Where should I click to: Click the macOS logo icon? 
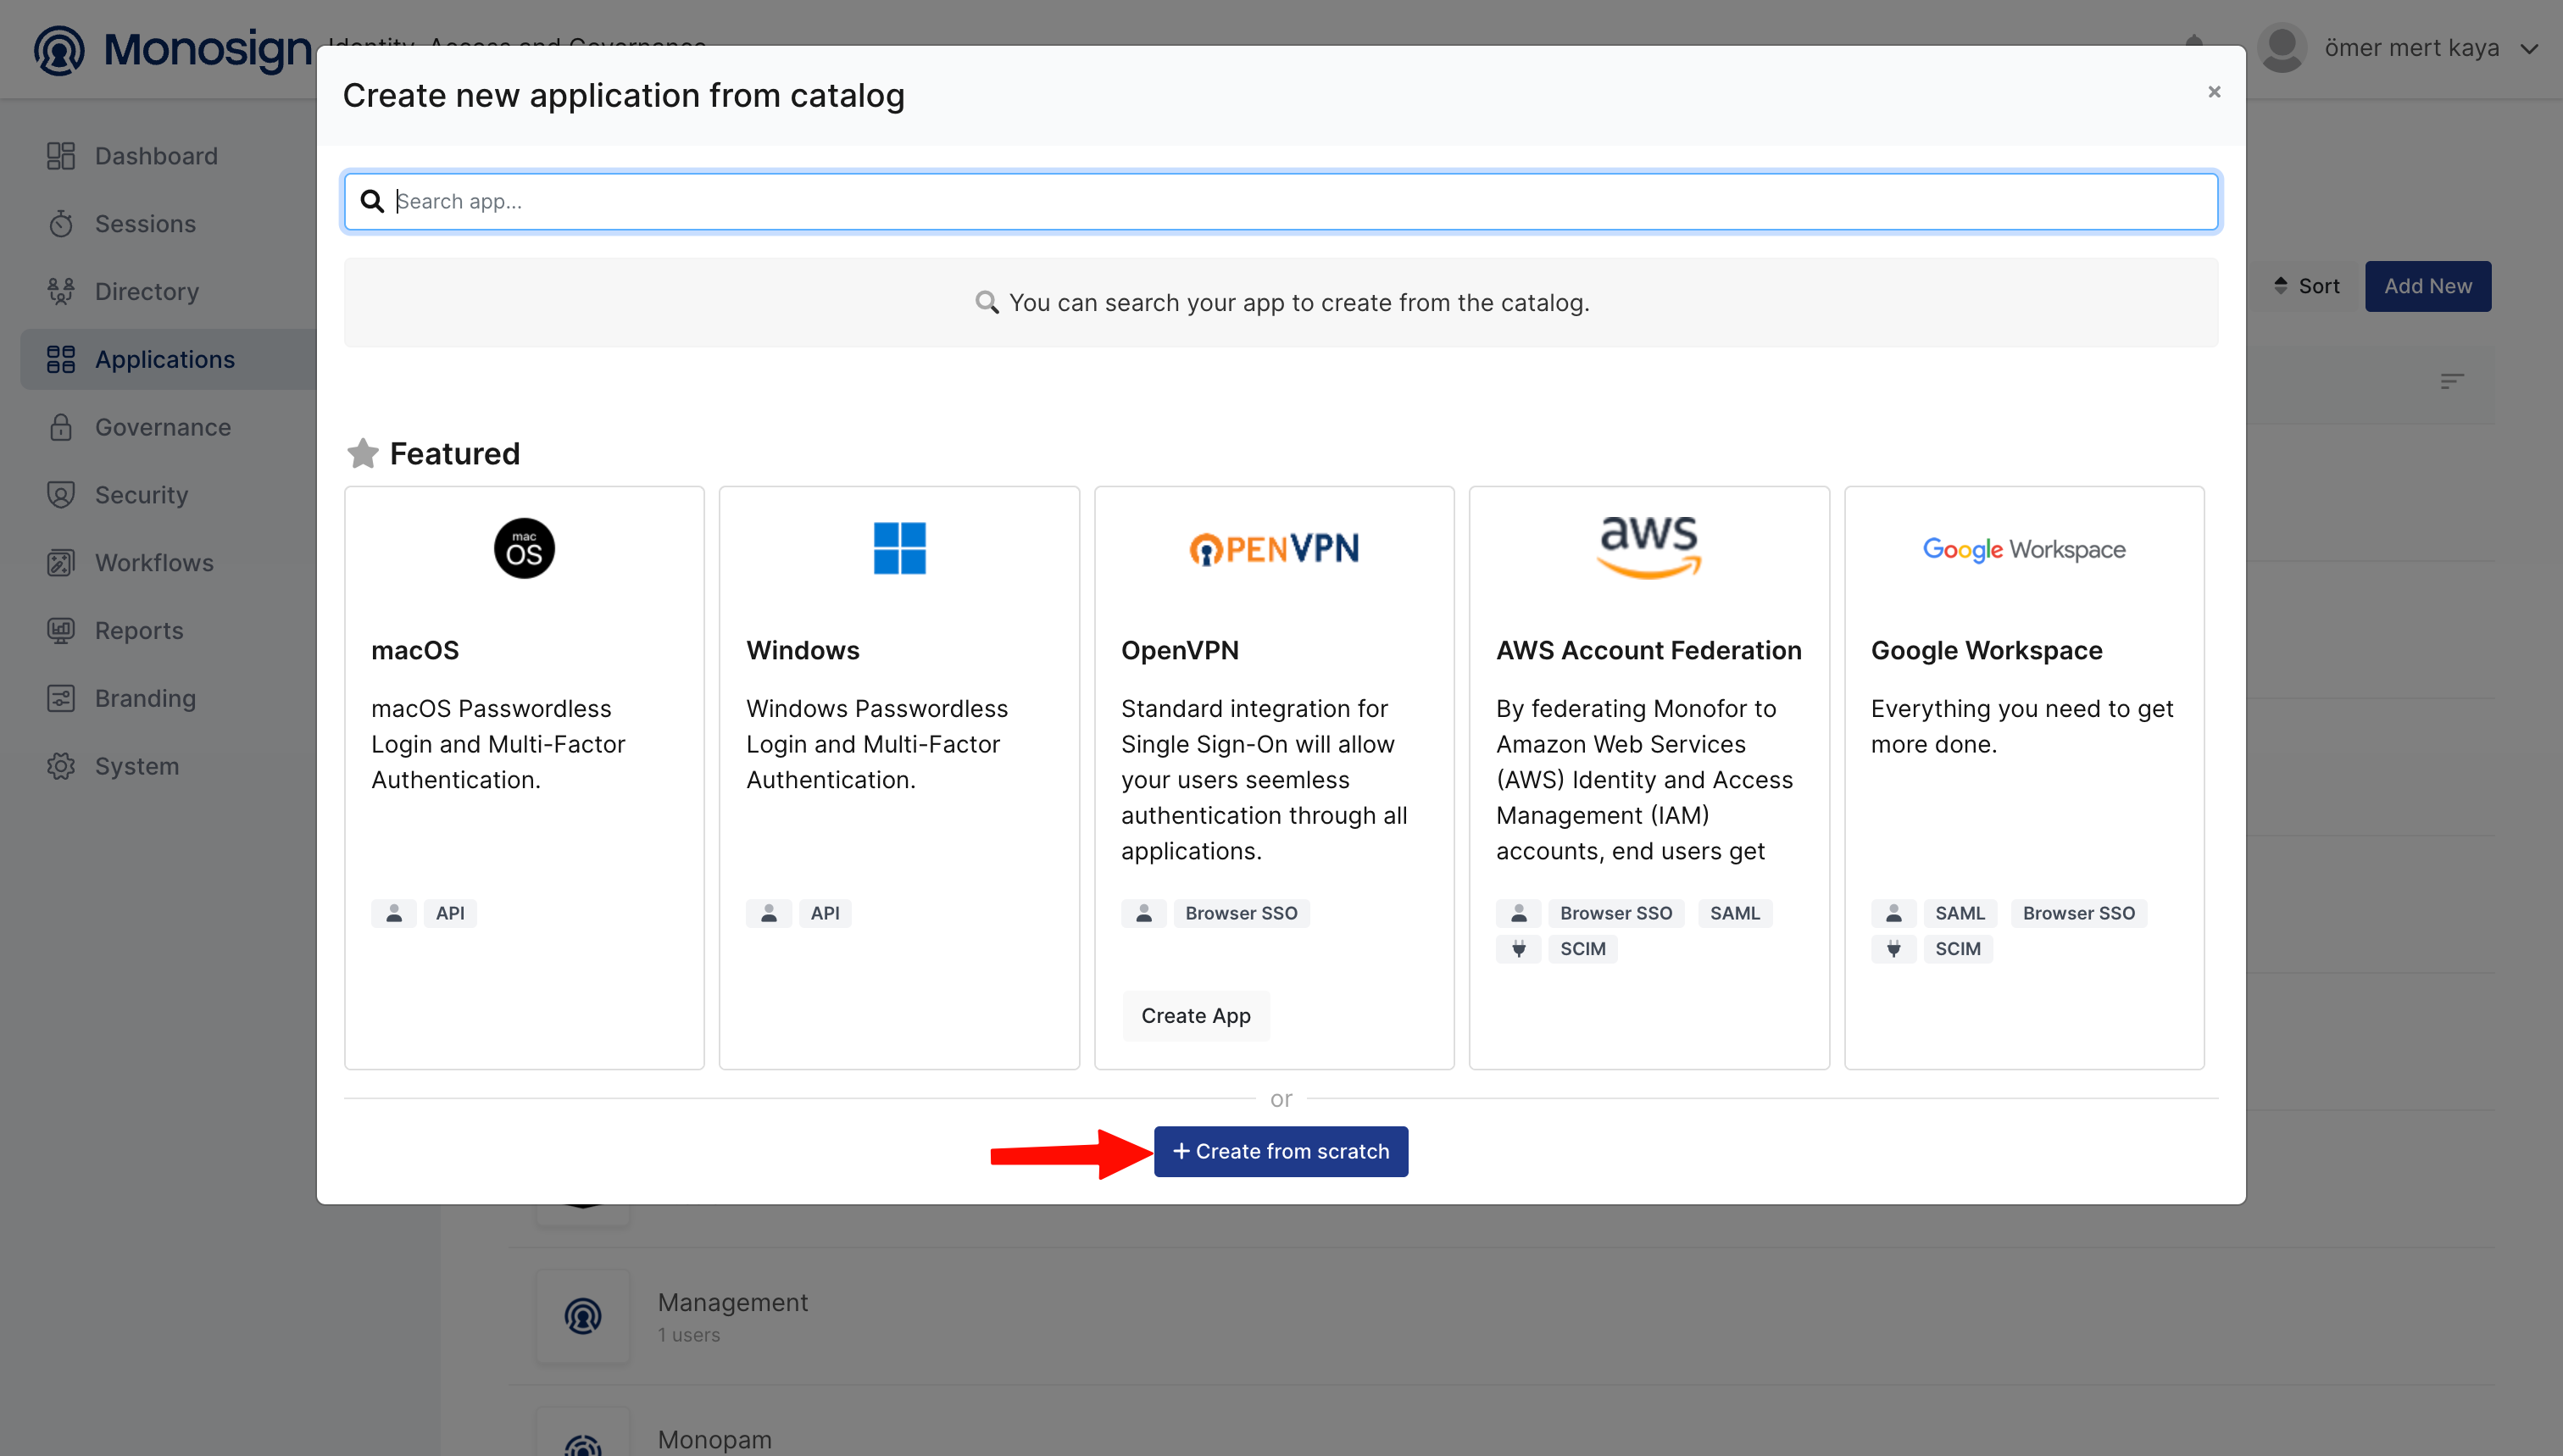point(524,549)
